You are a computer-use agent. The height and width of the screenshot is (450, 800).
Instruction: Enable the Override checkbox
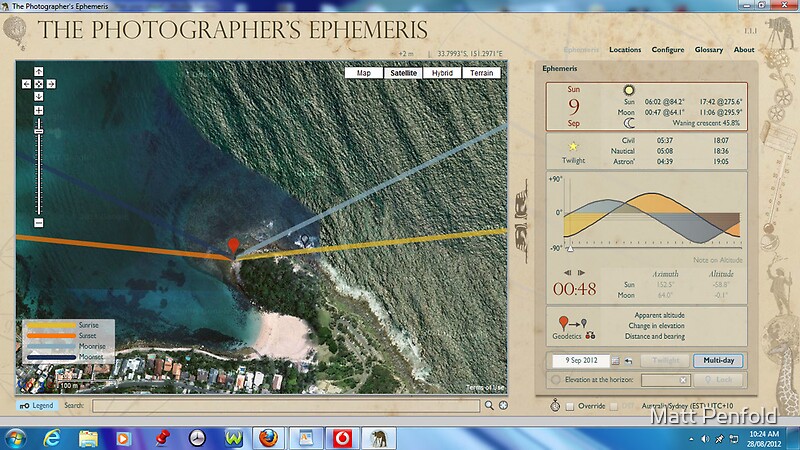click(570, 406)
